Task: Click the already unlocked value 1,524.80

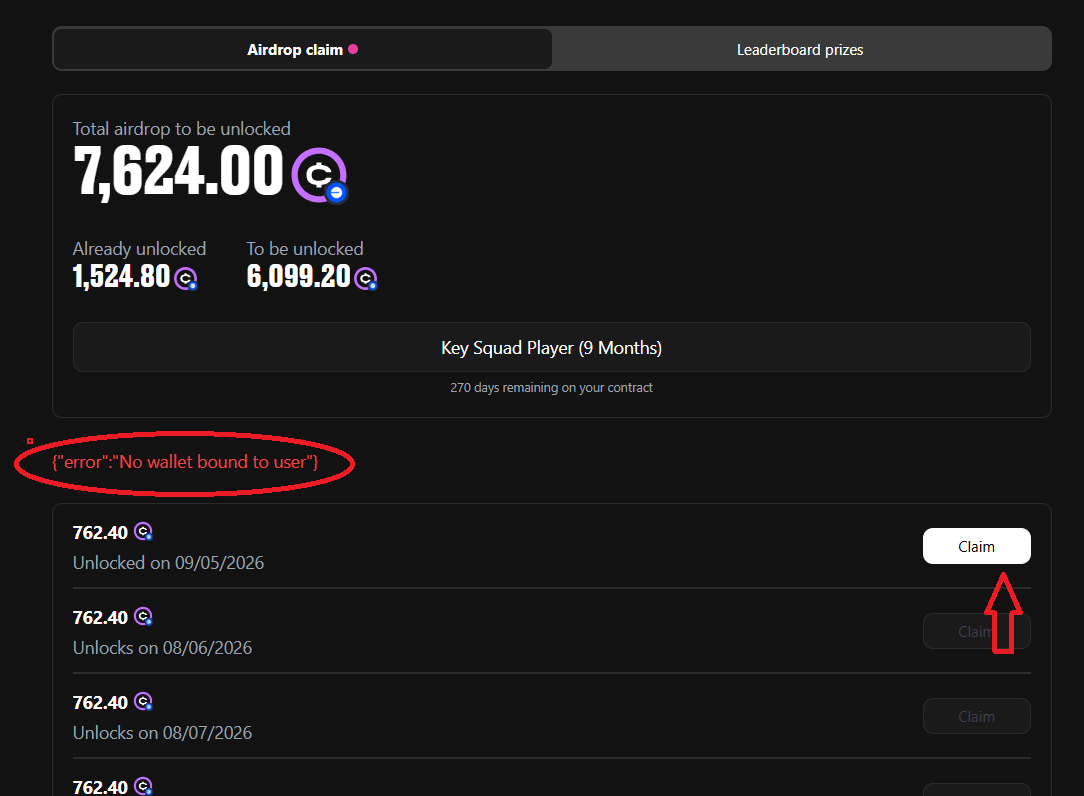Action: [x=122, y=277]
